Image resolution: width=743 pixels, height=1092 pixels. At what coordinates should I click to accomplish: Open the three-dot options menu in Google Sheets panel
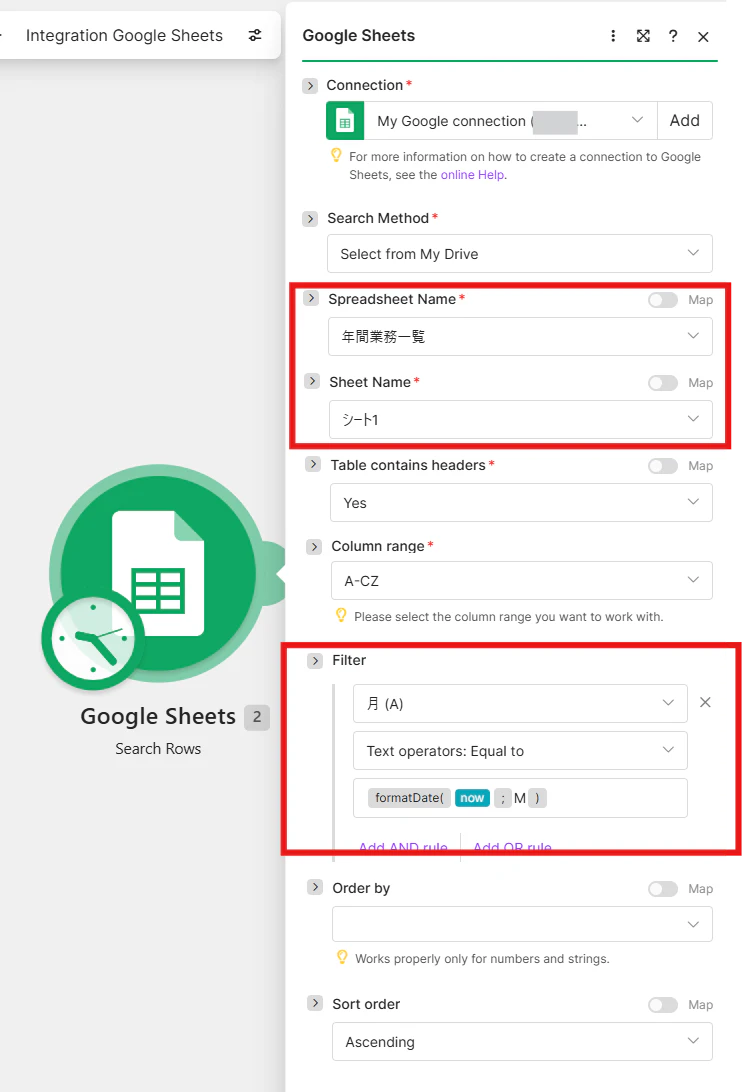613,36
